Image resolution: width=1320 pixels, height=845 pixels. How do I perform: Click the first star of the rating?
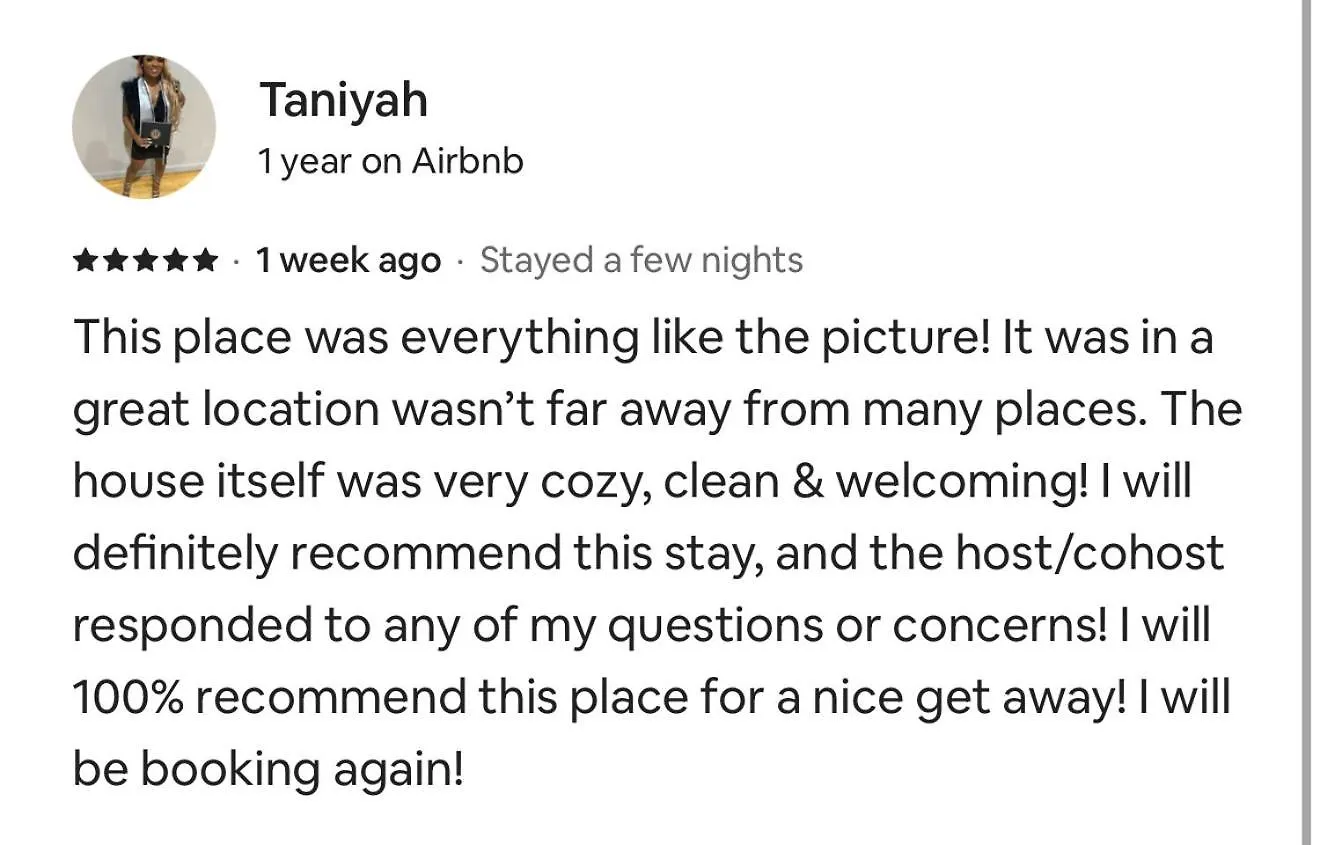point(86,261)
